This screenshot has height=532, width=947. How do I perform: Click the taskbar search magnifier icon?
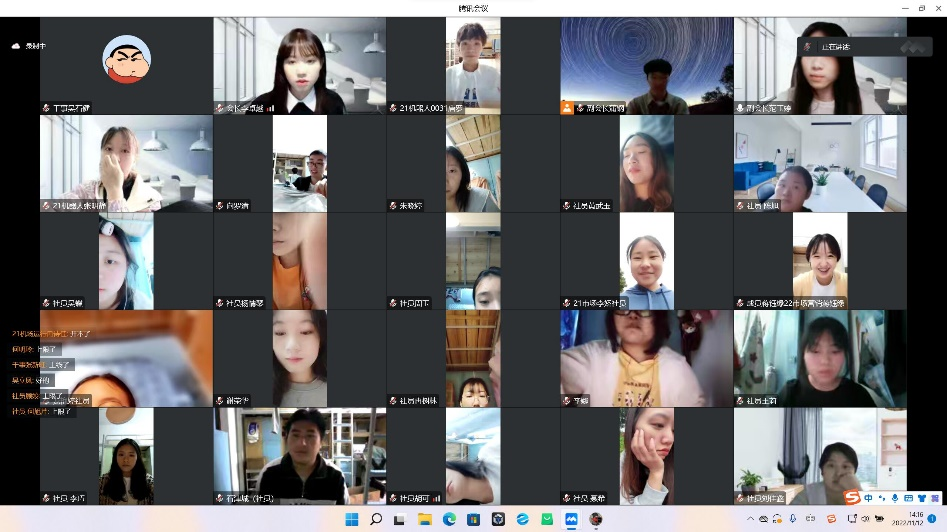click(x=376, y=519)
